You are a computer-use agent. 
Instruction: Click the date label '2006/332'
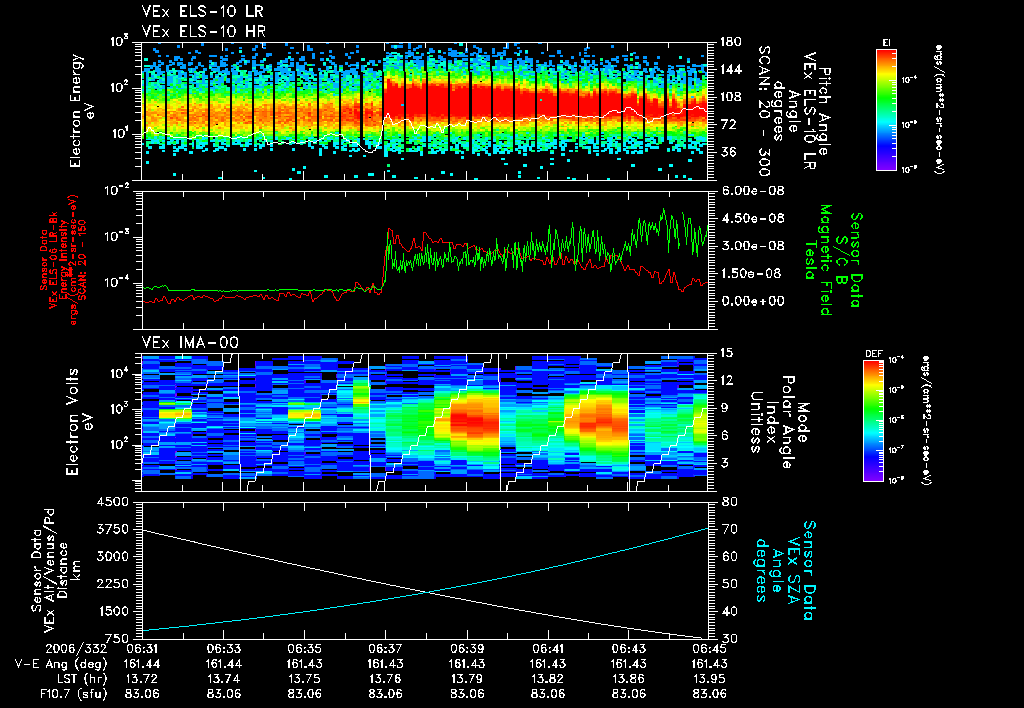click(x=76, y=649)
